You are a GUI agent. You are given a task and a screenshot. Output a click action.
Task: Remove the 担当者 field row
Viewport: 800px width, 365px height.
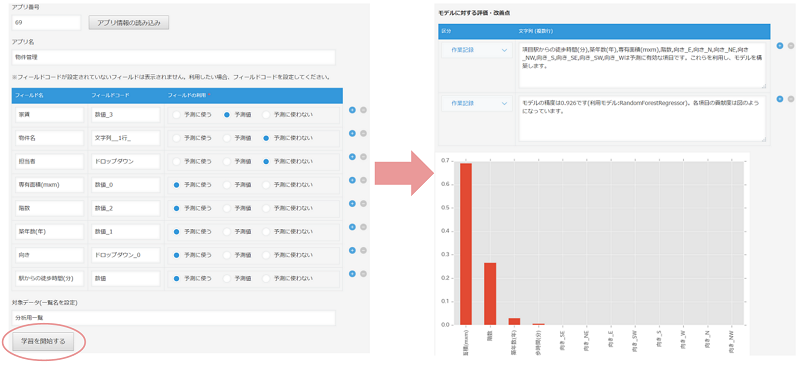tap(363, 157)
